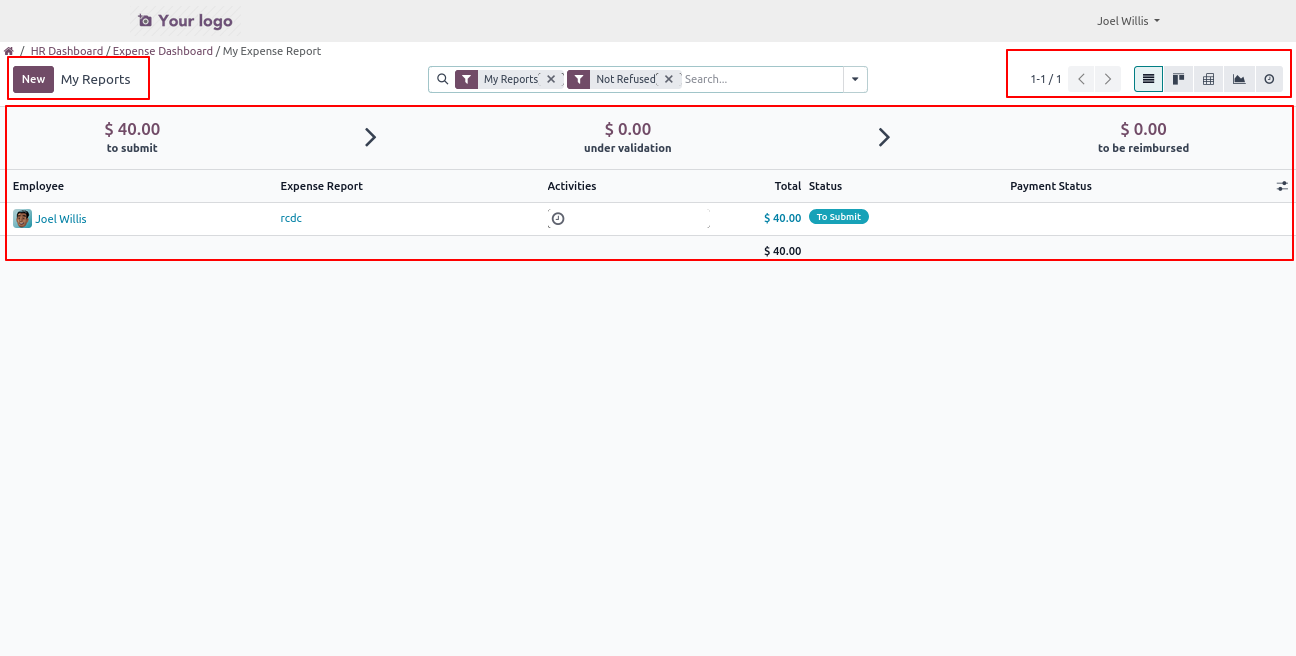Image resolution: width=1296 pixels, height=656 pixels.
Task: Open the graph chart view
Action: click(1239, 79)
